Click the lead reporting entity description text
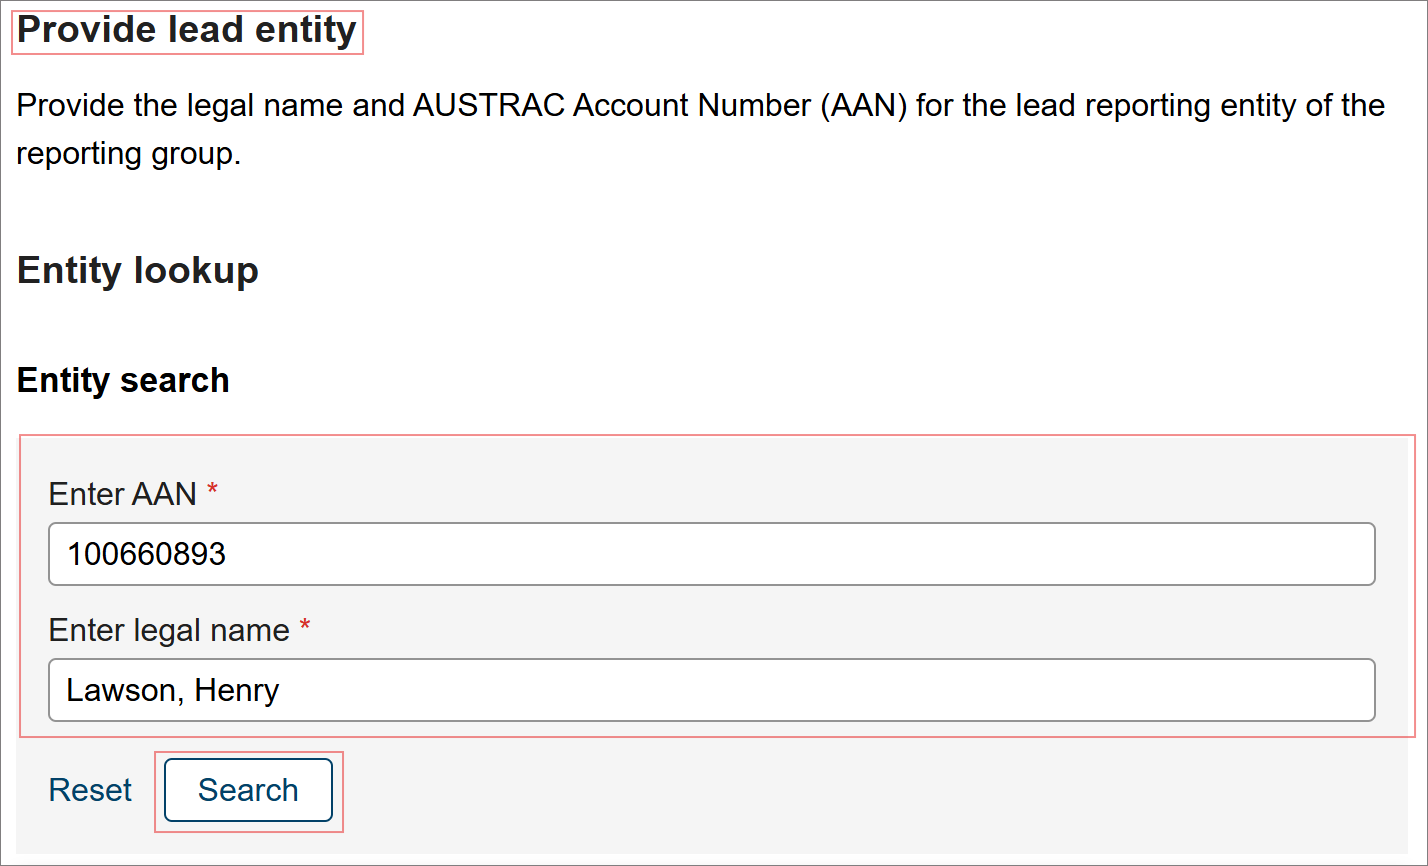 click(x=700, y=128)
